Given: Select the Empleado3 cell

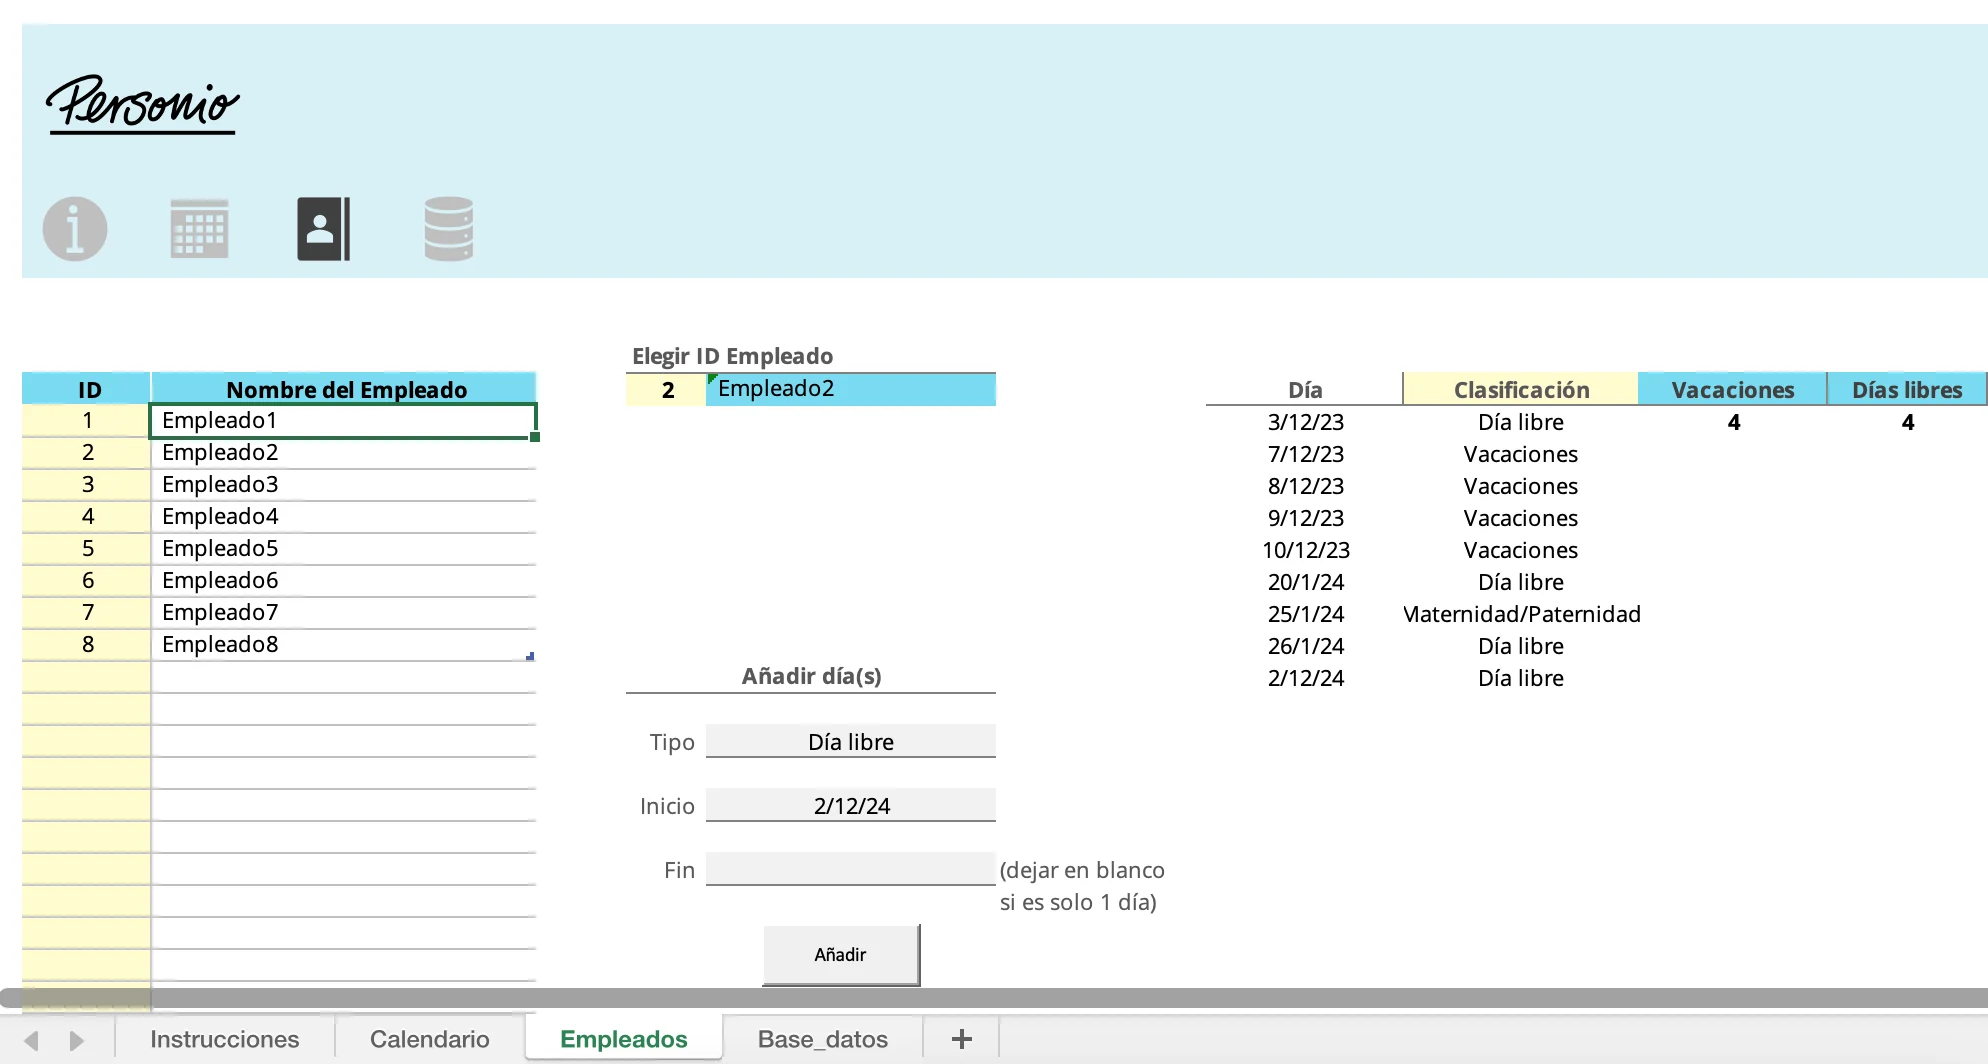Looking at the screenshot, I should click(x=343, y=485).
